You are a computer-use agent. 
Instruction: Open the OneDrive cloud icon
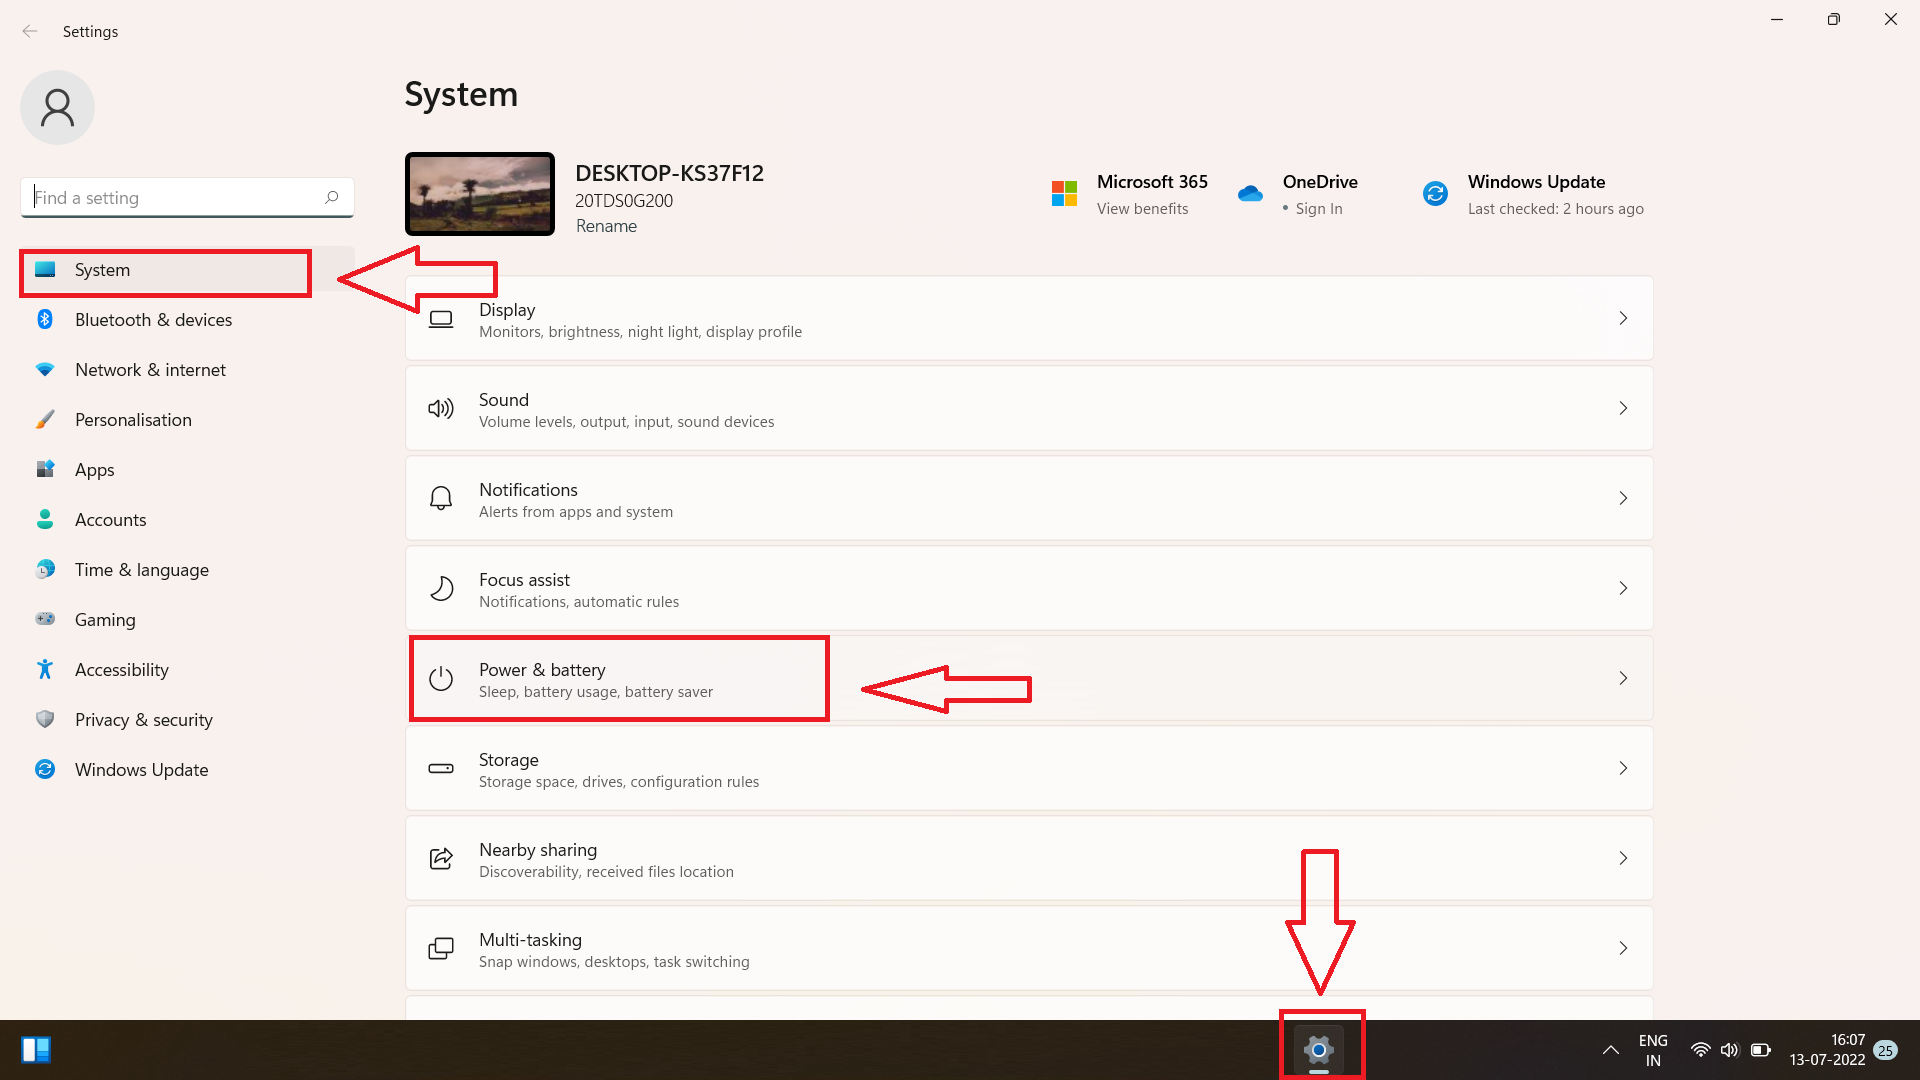1250,194
